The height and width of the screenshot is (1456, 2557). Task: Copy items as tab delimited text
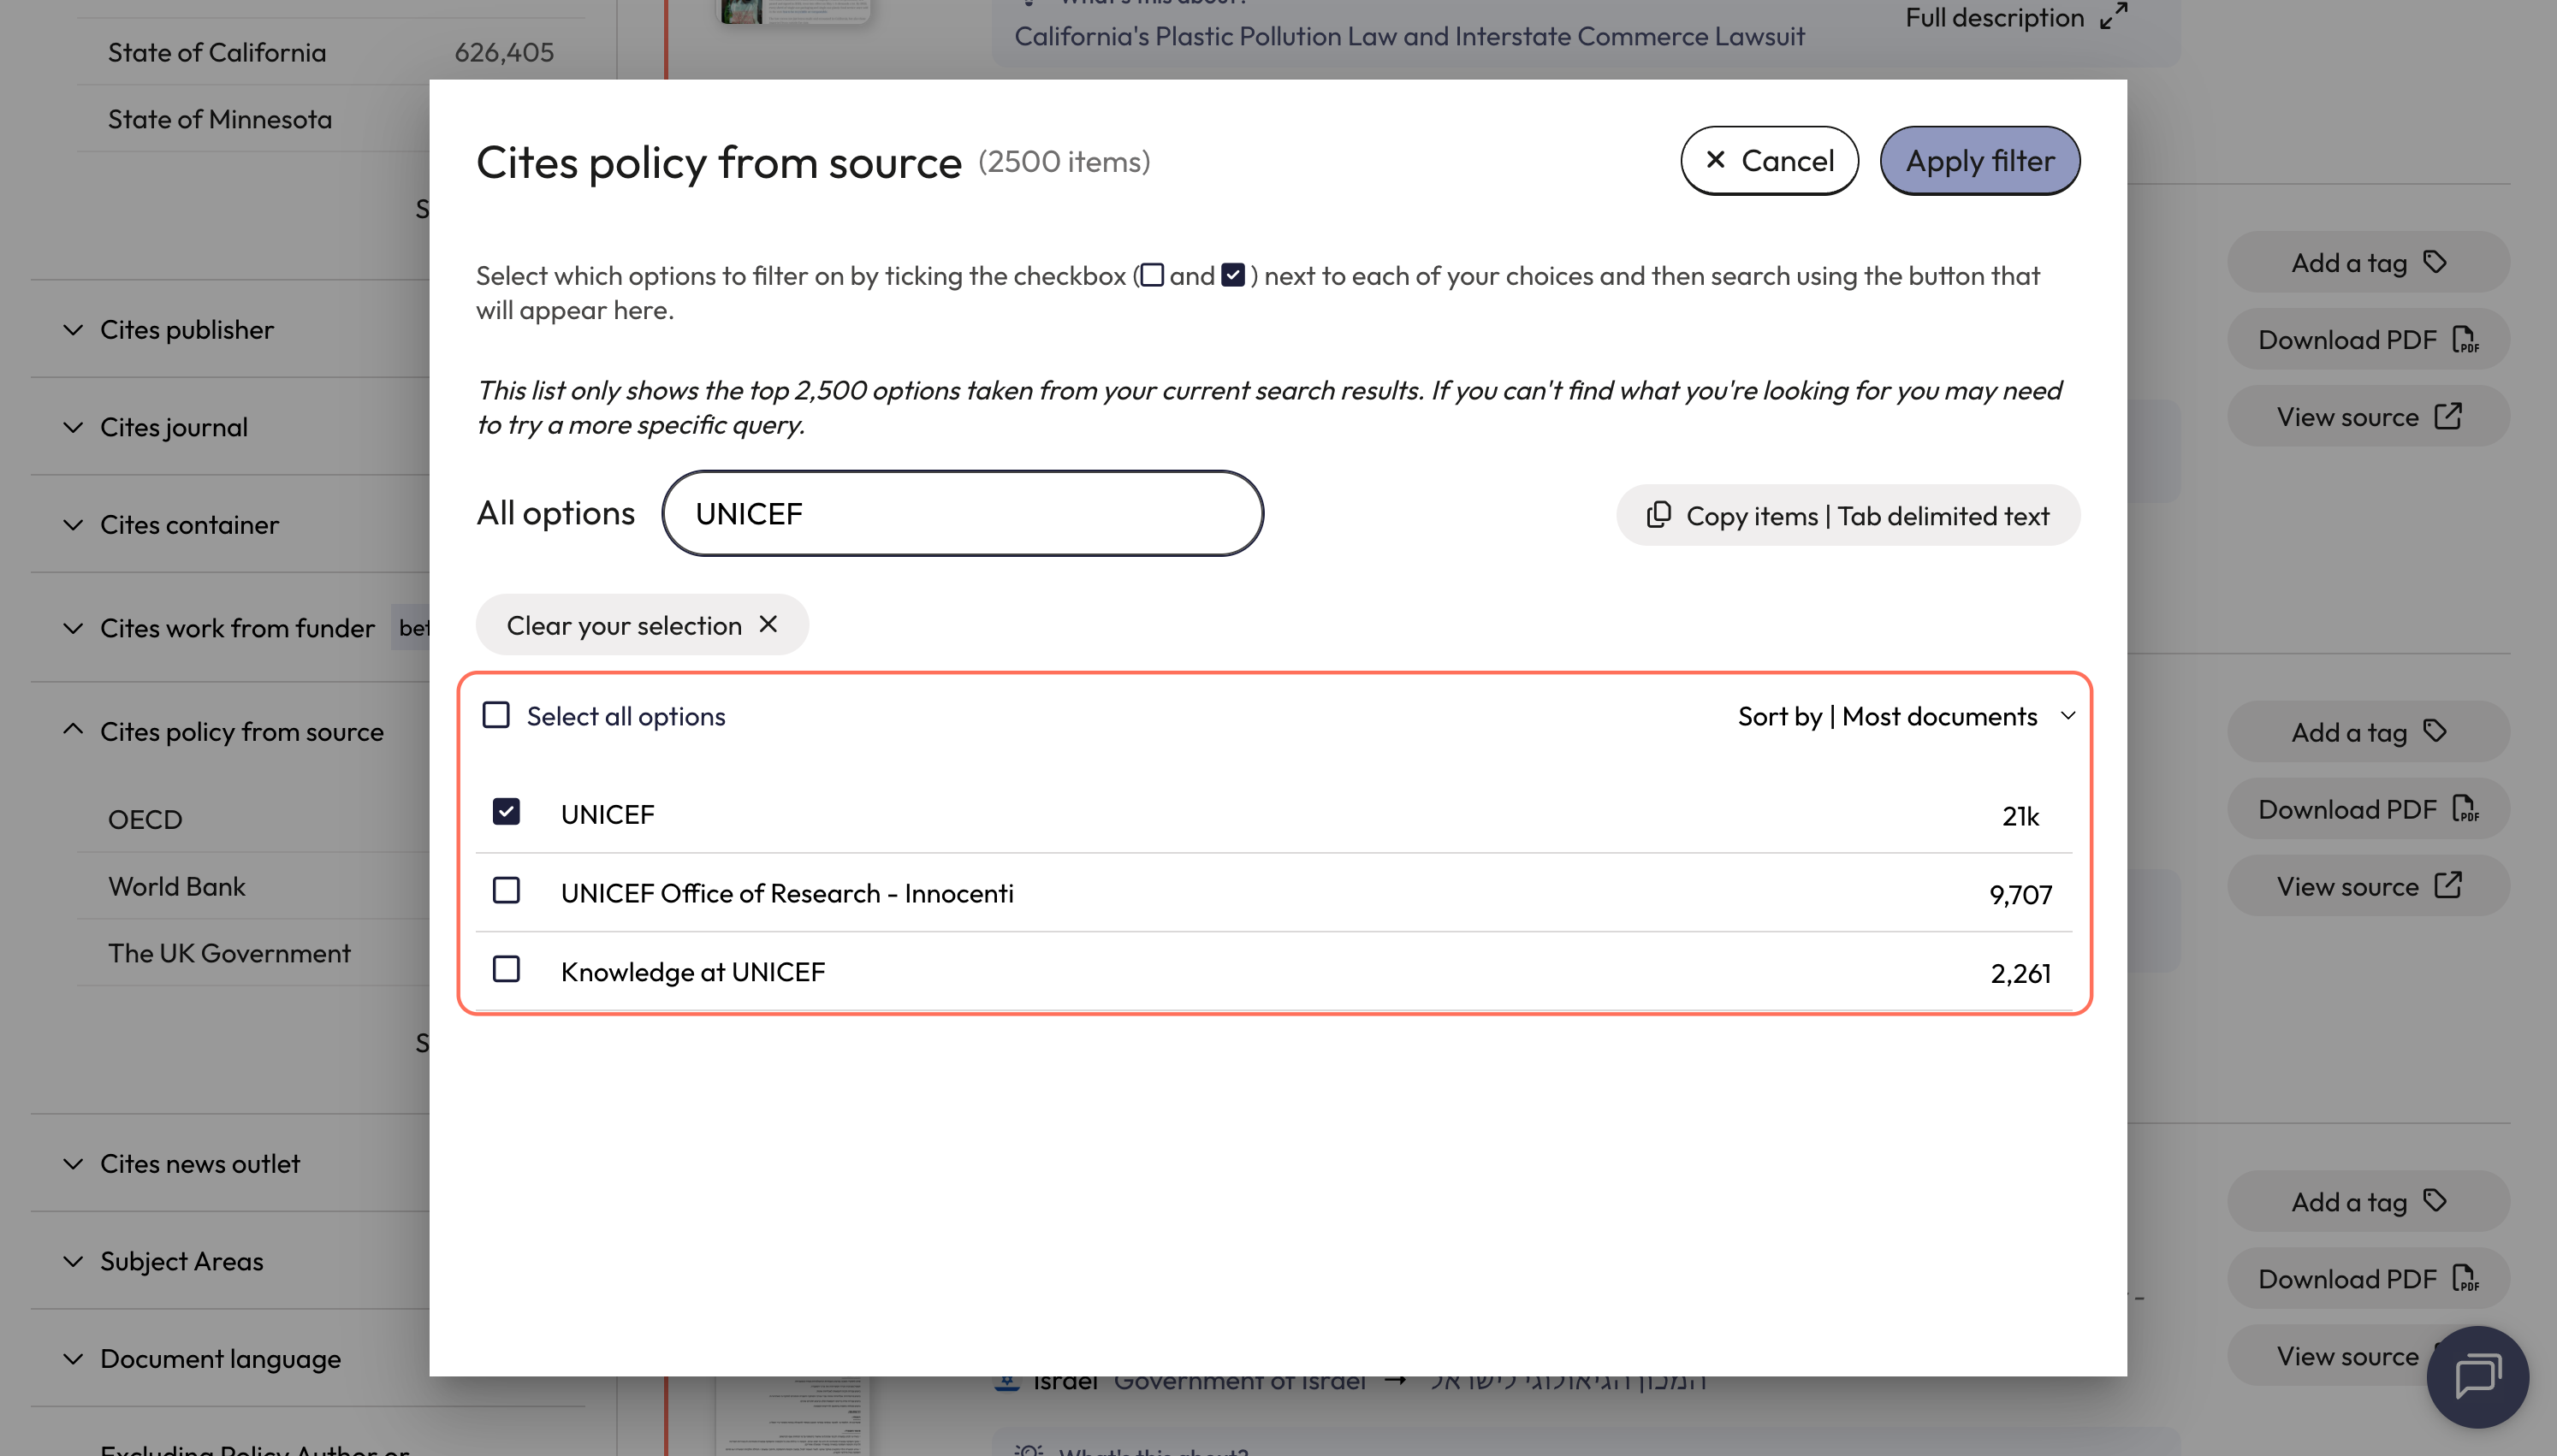point(1847,515)
